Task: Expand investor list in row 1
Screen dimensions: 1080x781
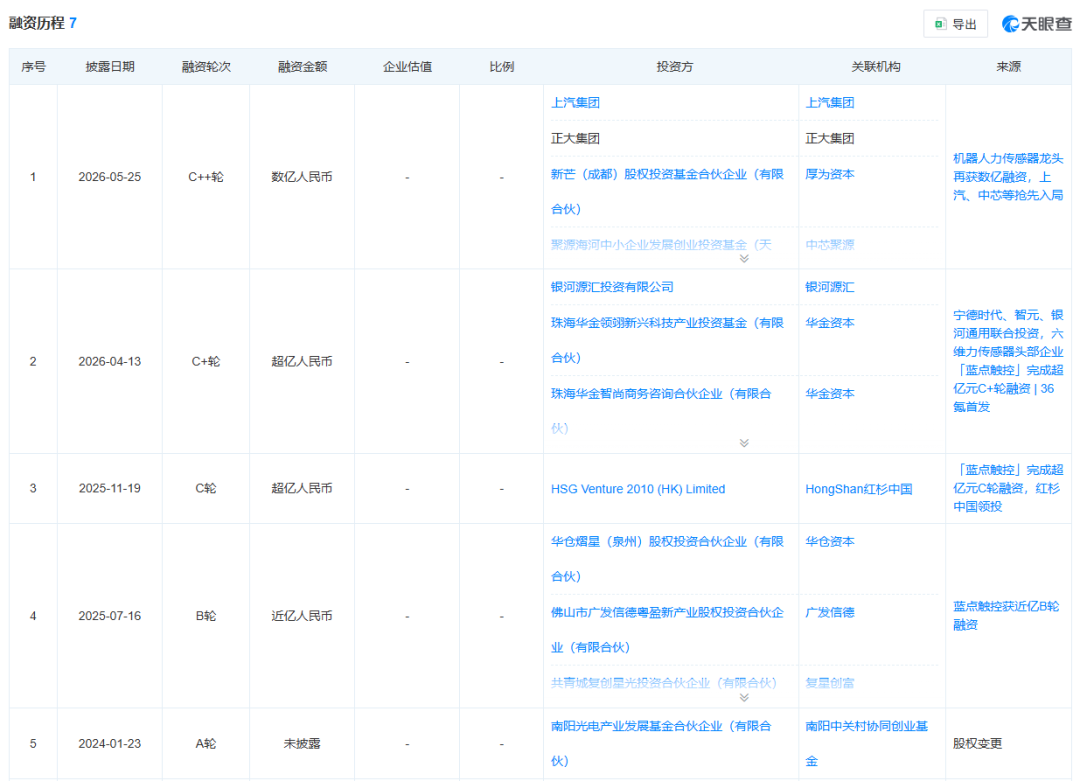Action: pyautogui.click(x=744, y=259)
